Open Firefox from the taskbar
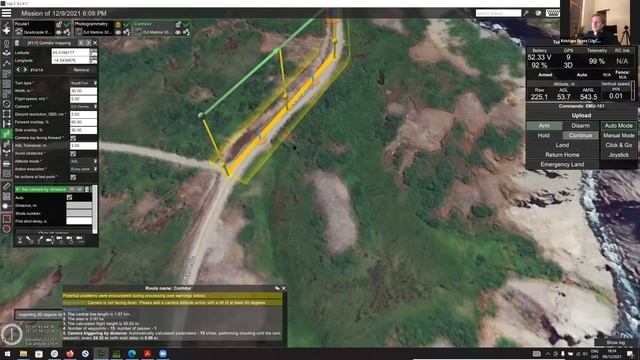 (70, 353)
